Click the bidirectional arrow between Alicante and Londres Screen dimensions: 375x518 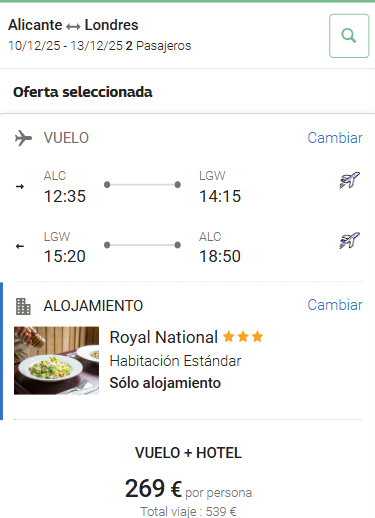click(73, 26)
